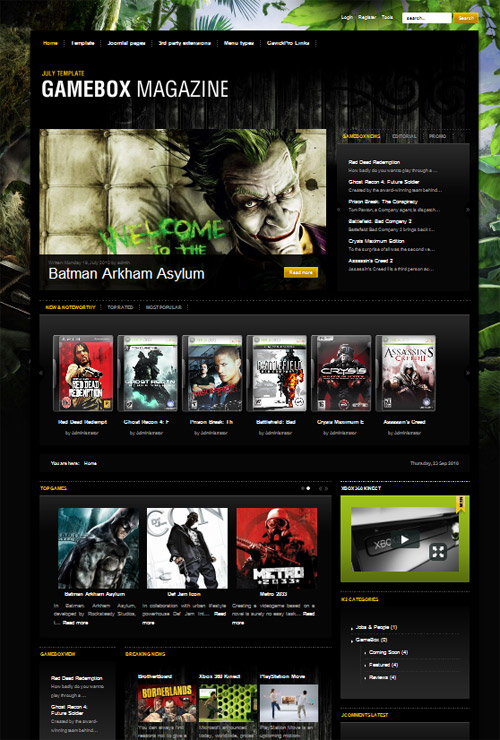500x740 pixels.
Task: Open Red Dead Redemption game cover
Action: click(x=83, y=373)
